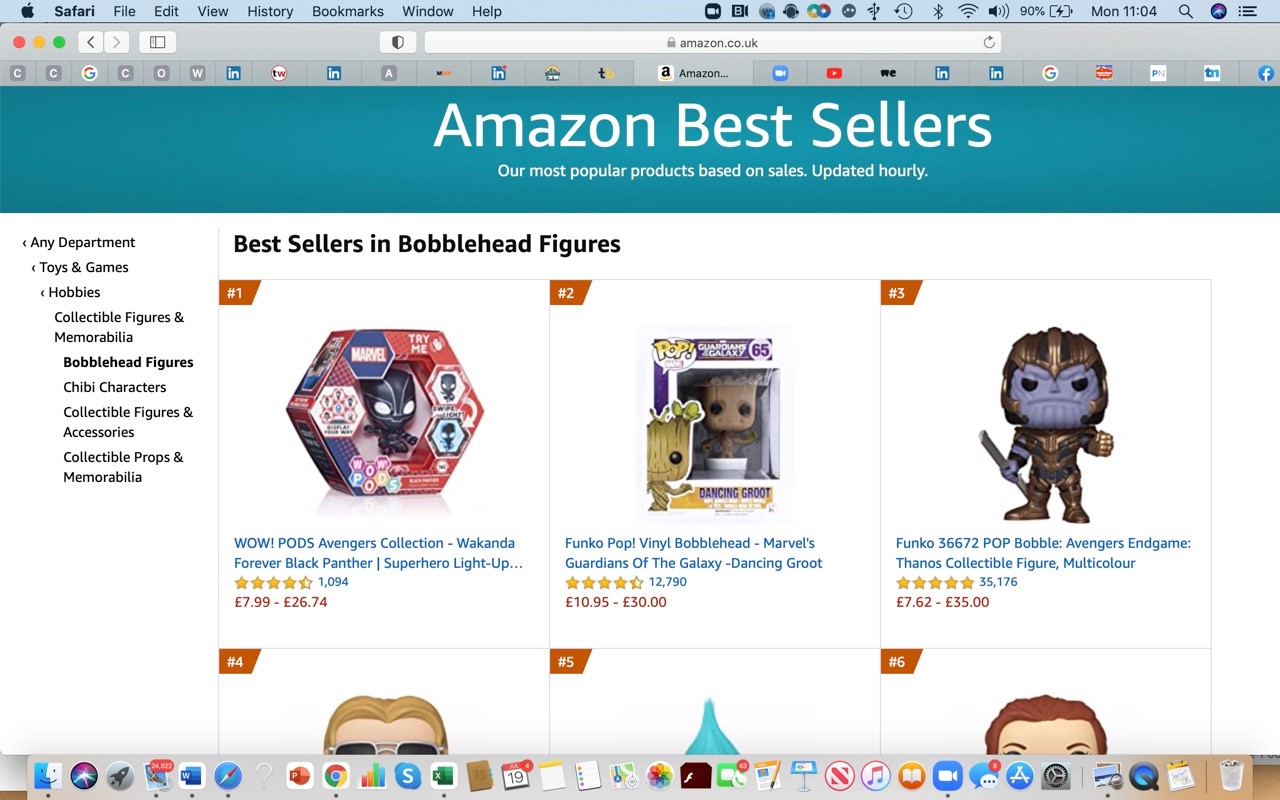Click the Thanos figure product image

[x=1045, y=425]
